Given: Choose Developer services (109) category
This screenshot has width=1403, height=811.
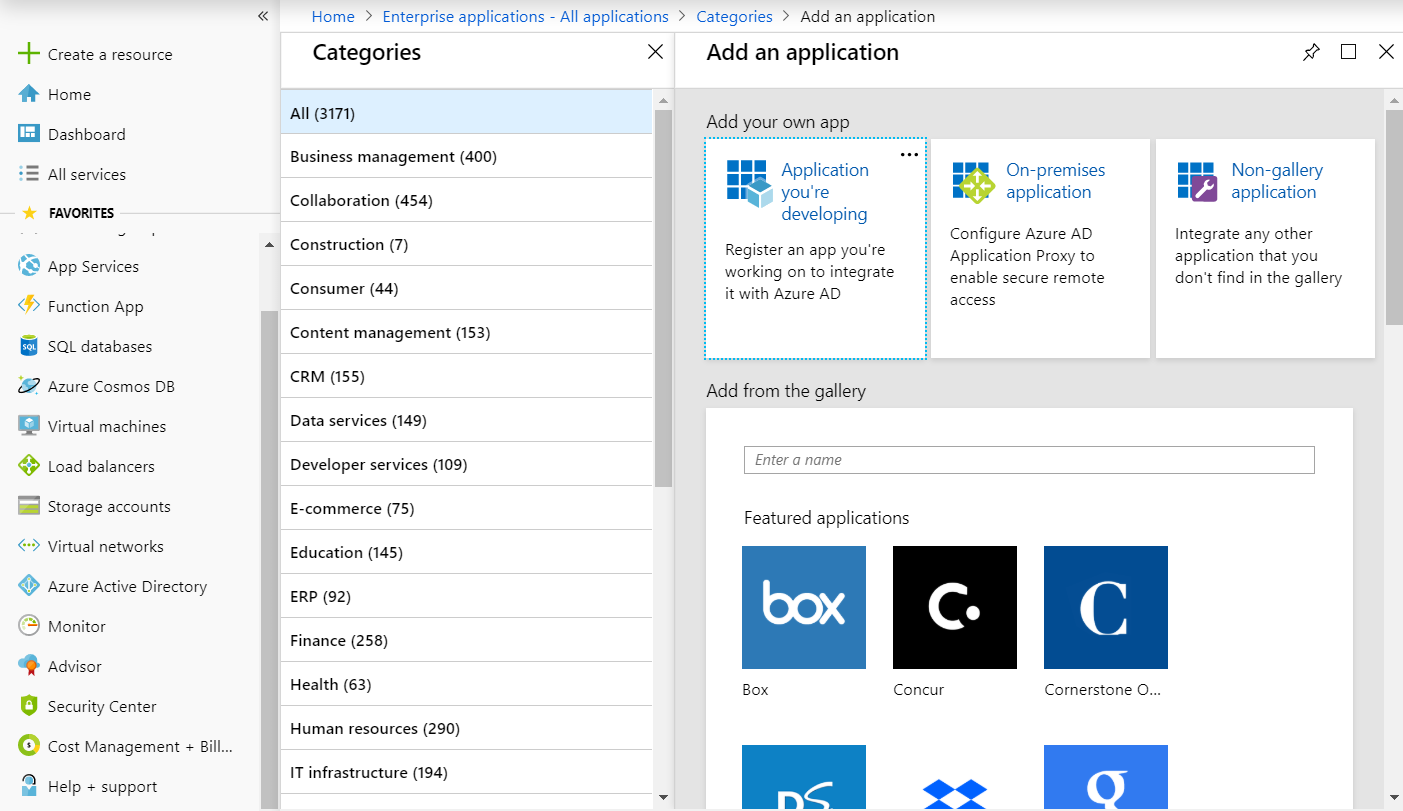Looking at the screenshot, I should pyautogui.click(x=466, y=464).
